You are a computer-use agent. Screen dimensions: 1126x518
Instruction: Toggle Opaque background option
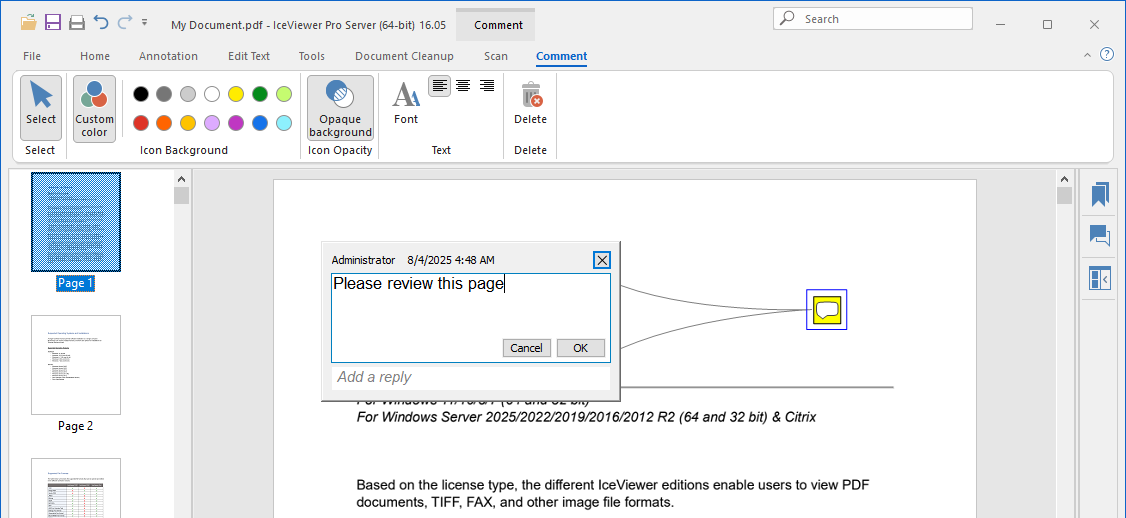[x=340, y=108]
